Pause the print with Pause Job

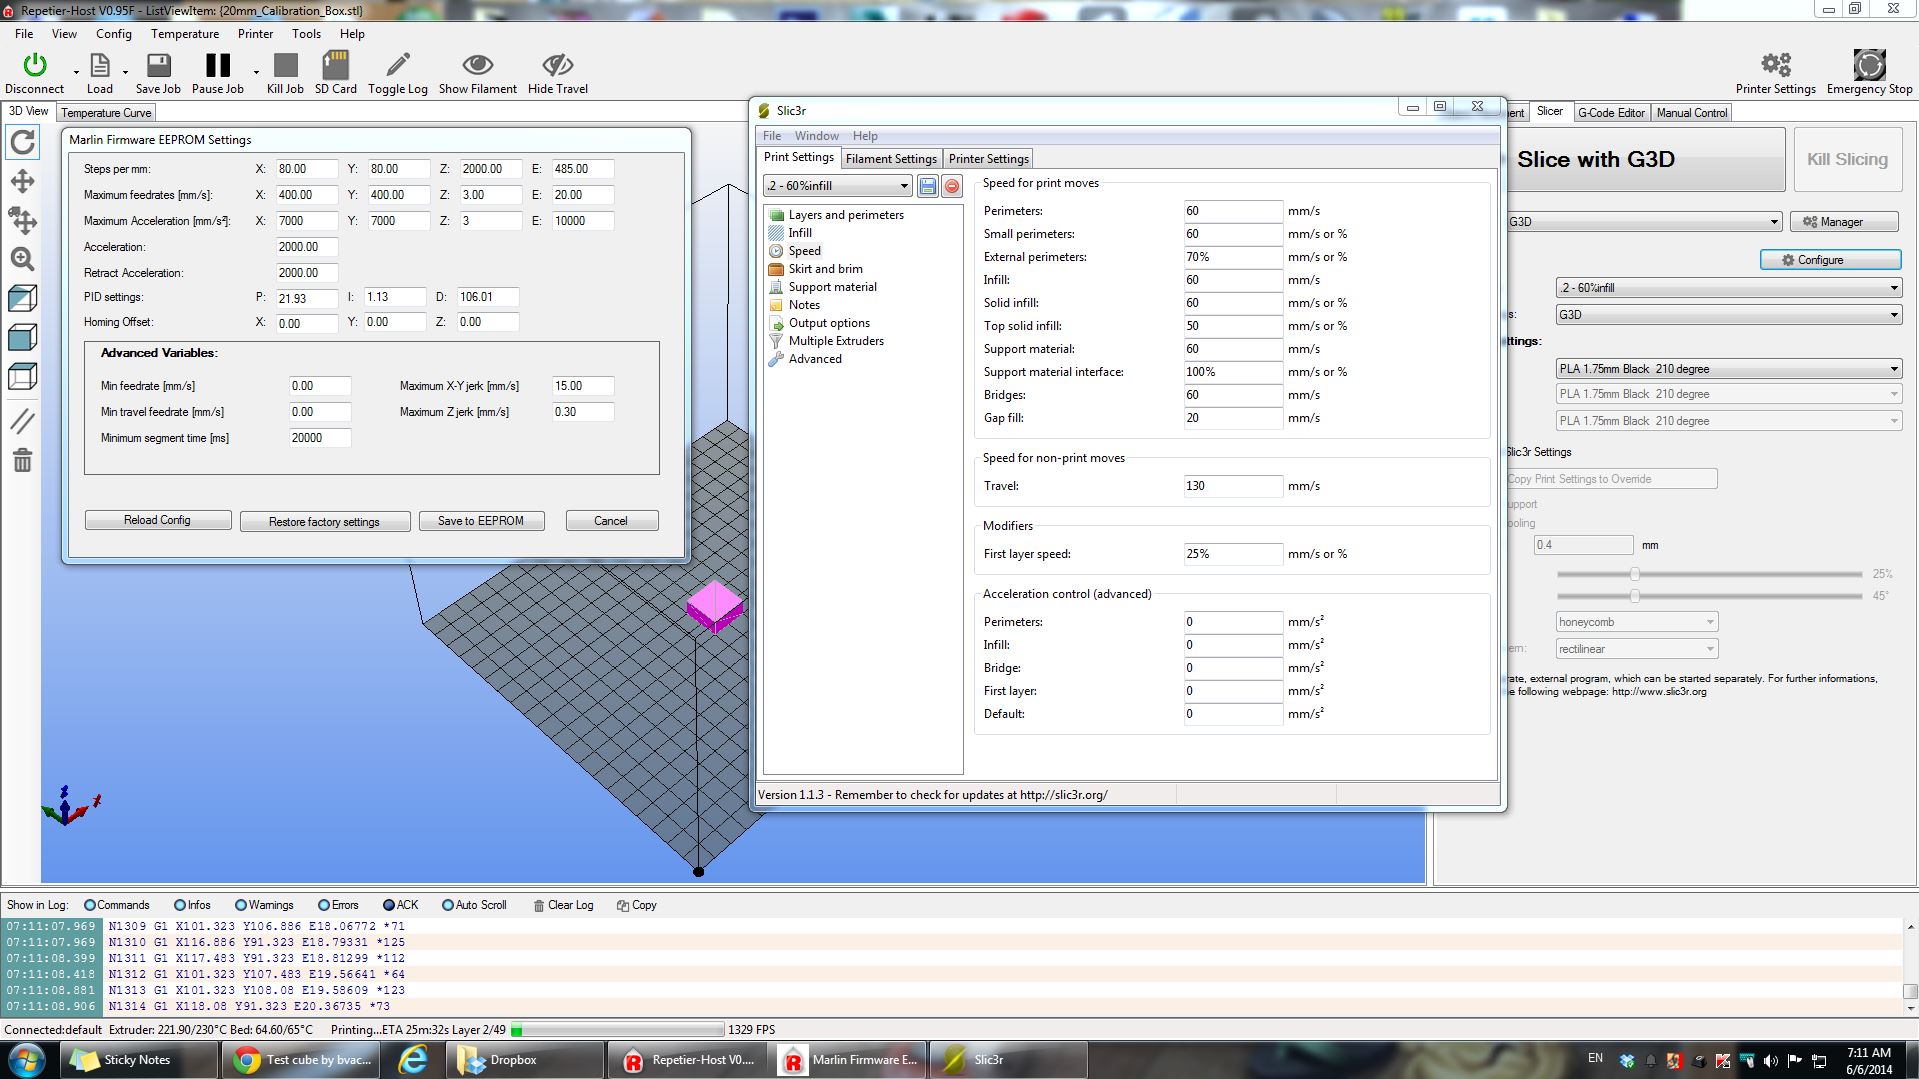tap(217, 66)
